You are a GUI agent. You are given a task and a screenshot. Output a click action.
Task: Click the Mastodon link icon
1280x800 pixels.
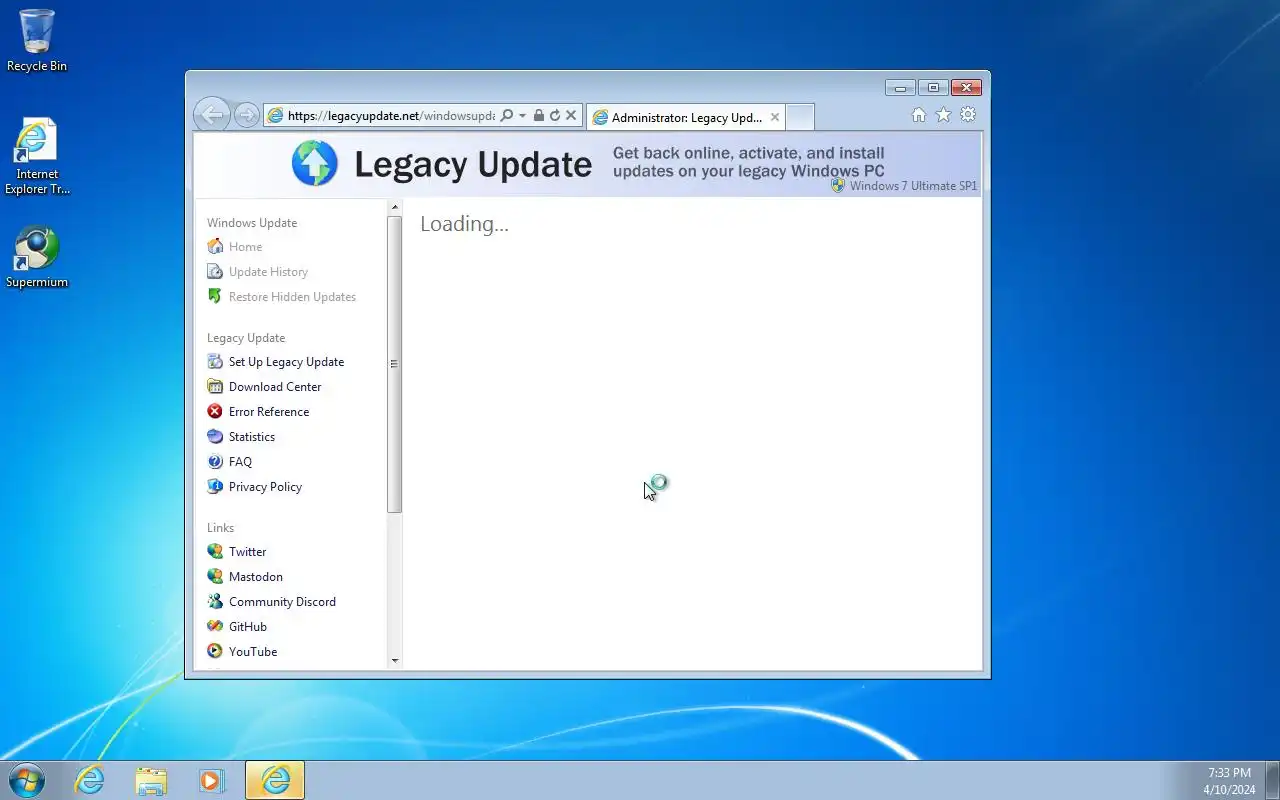pos(214,576)
